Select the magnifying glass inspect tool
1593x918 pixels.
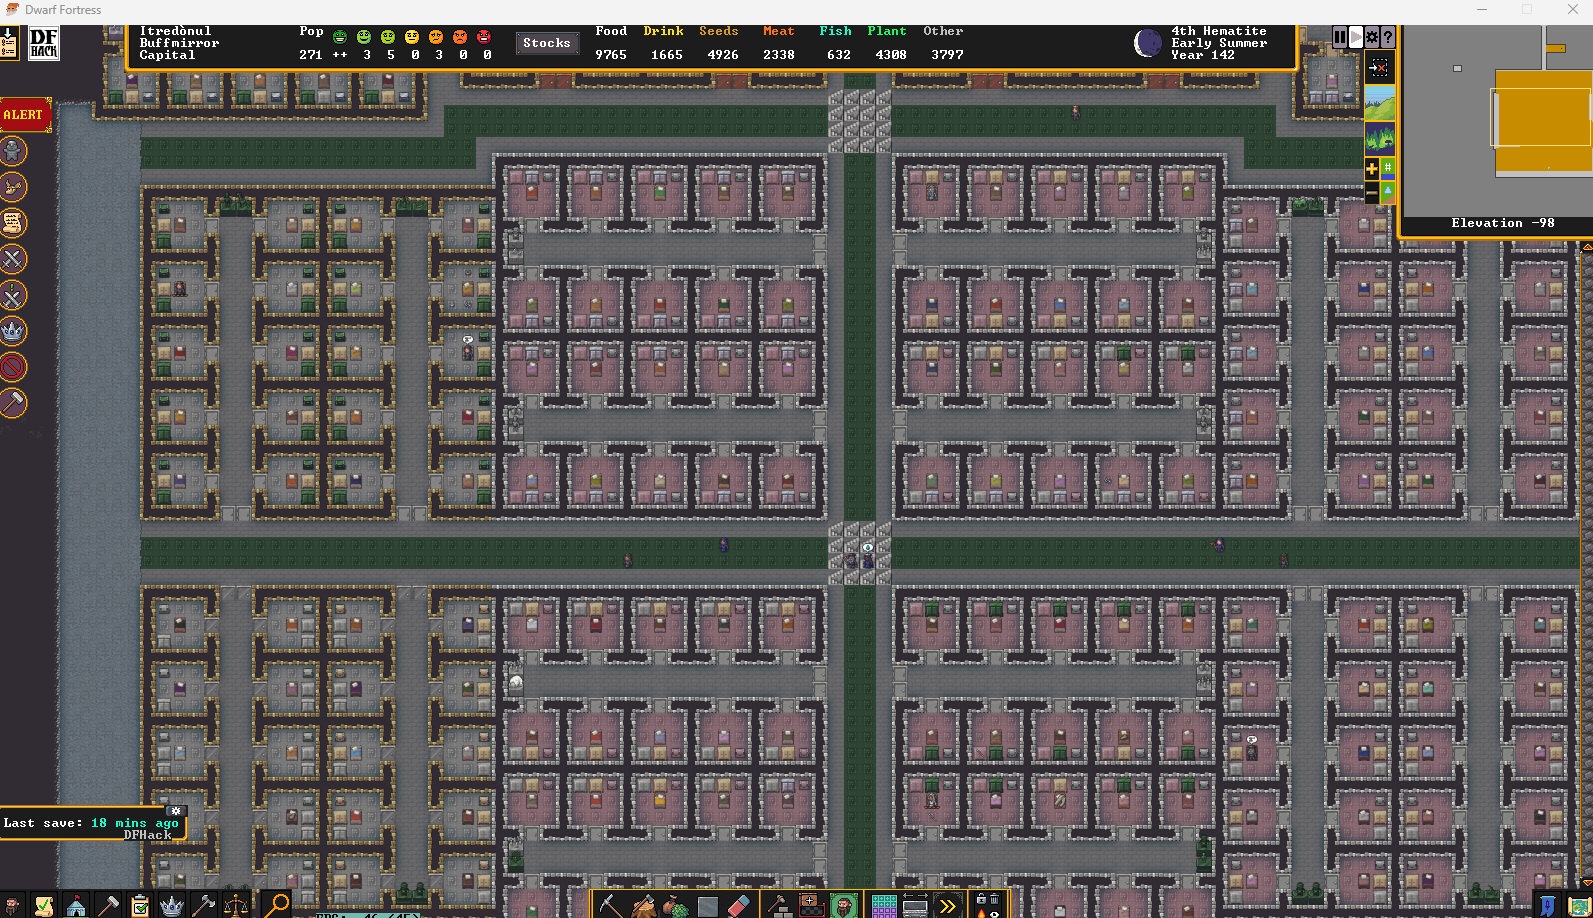click(x=276, y=905)
